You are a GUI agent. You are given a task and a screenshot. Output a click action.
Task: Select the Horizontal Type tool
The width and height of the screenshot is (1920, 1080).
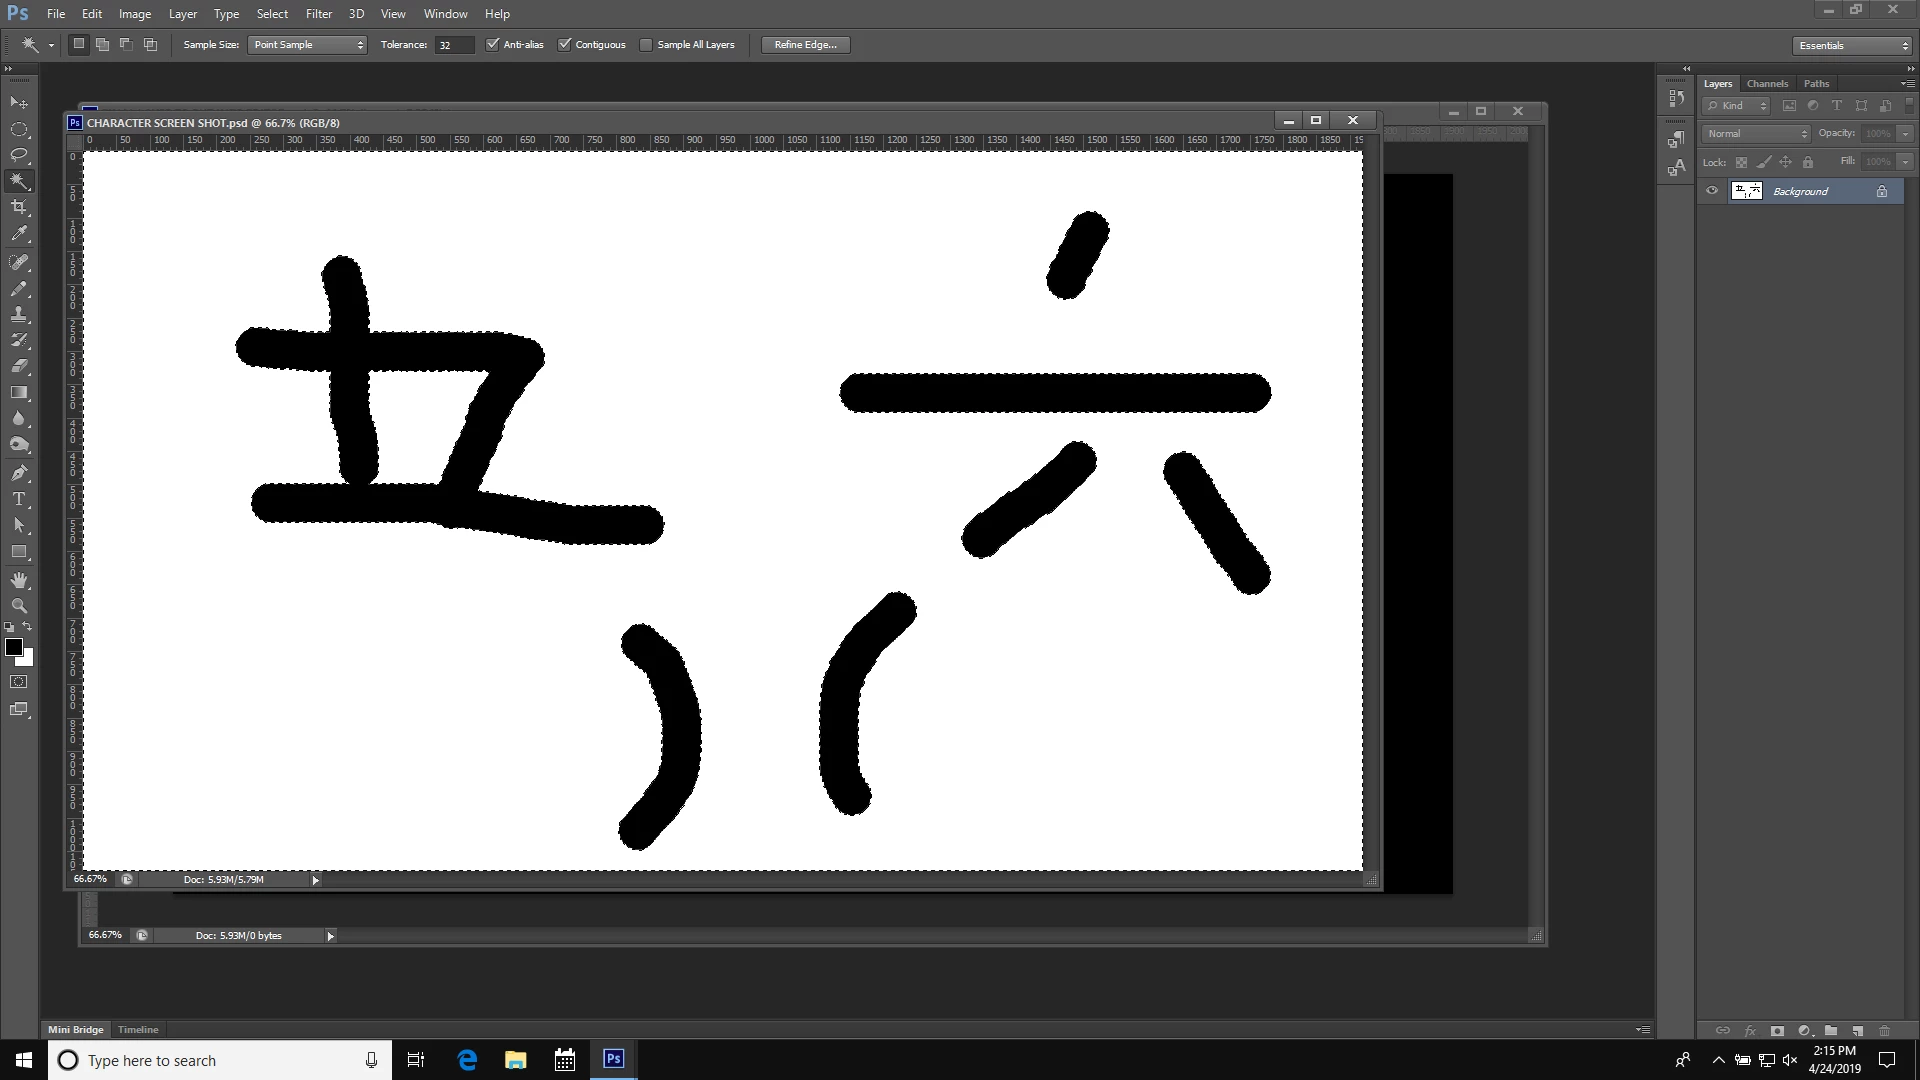pyautogui.click(x=19, y=499)
